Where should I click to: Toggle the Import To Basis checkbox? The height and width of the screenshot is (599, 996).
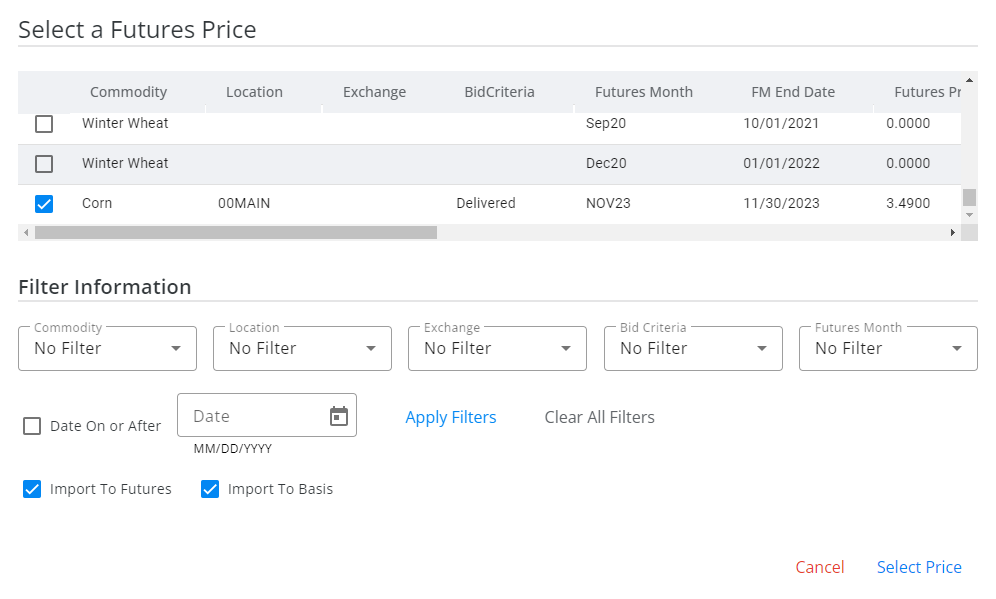point(210,489)
